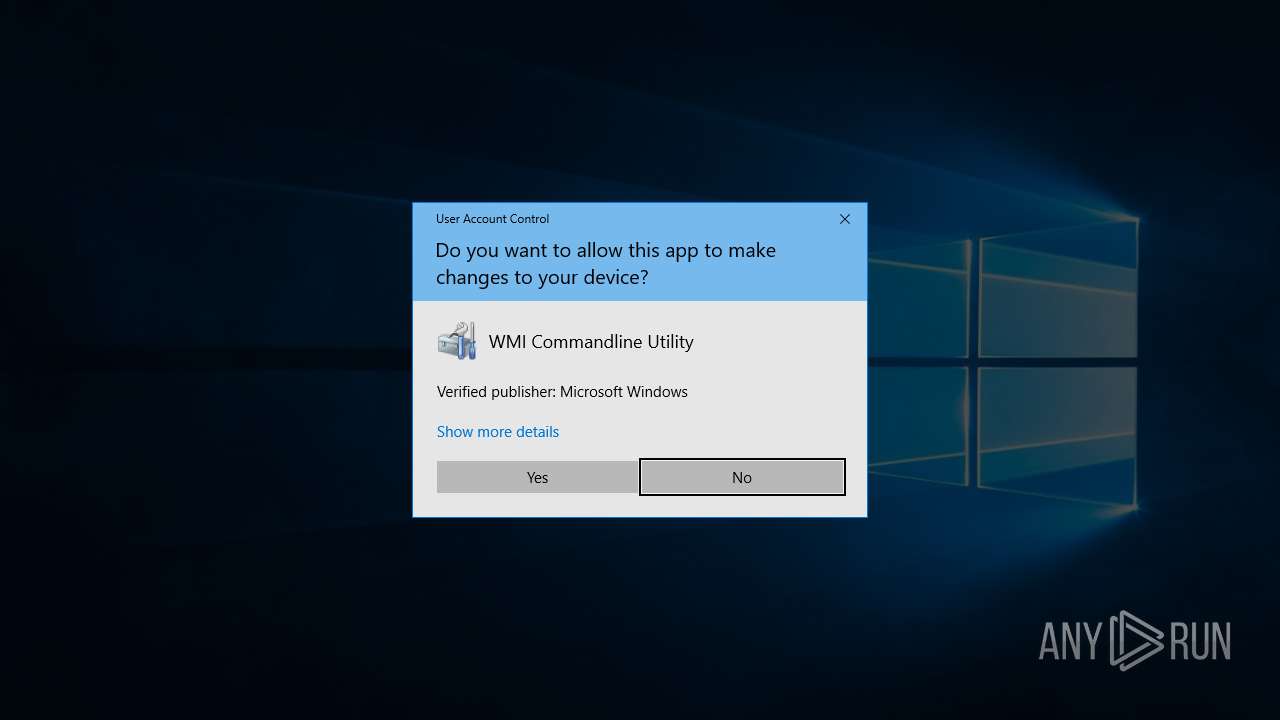The width and height of the screenshot is (1280, 720).
Task: Click Yes to allow the app
Action: pyautogui.click(x=537, y=477)
